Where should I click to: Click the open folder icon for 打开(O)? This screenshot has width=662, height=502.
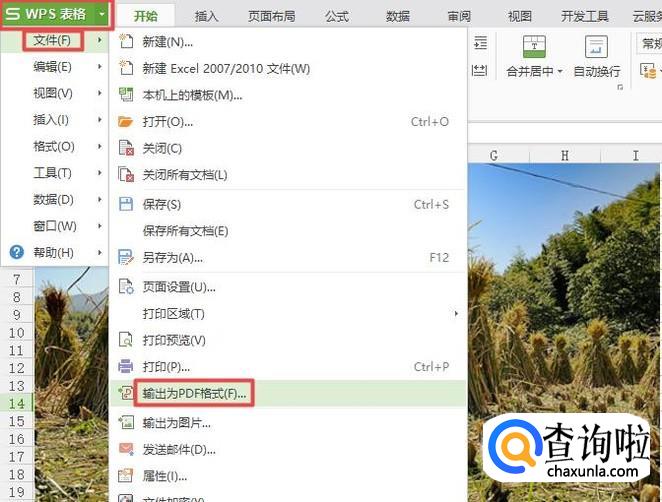(x=125, y=122)
